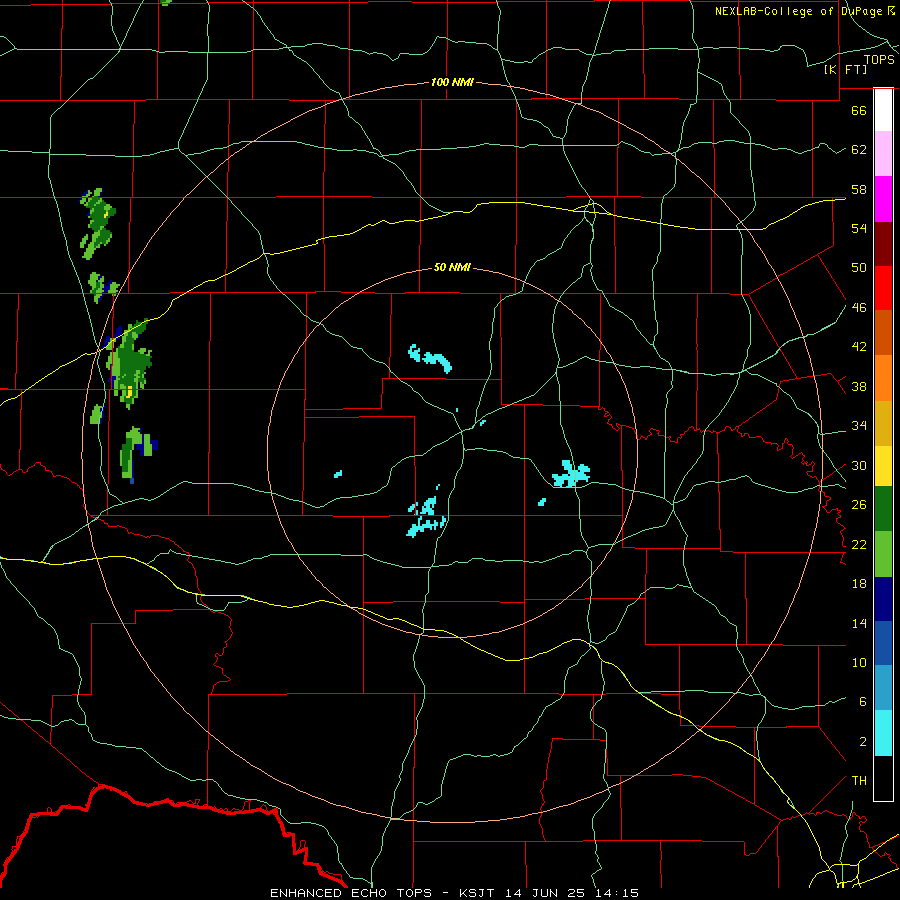Click the burnt orange legend color block

coord(883,333)
